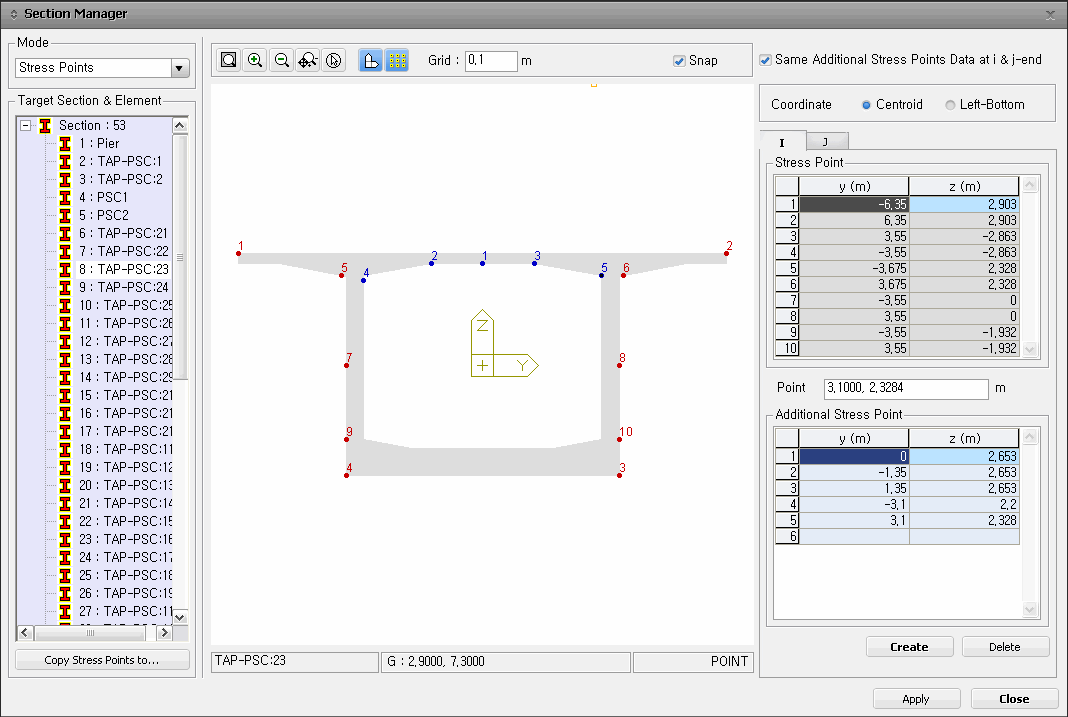The height and width of the screenshot is (717, 1068).
Task: Click the Zoom Out magnifier icon
Action: point(281,61)
